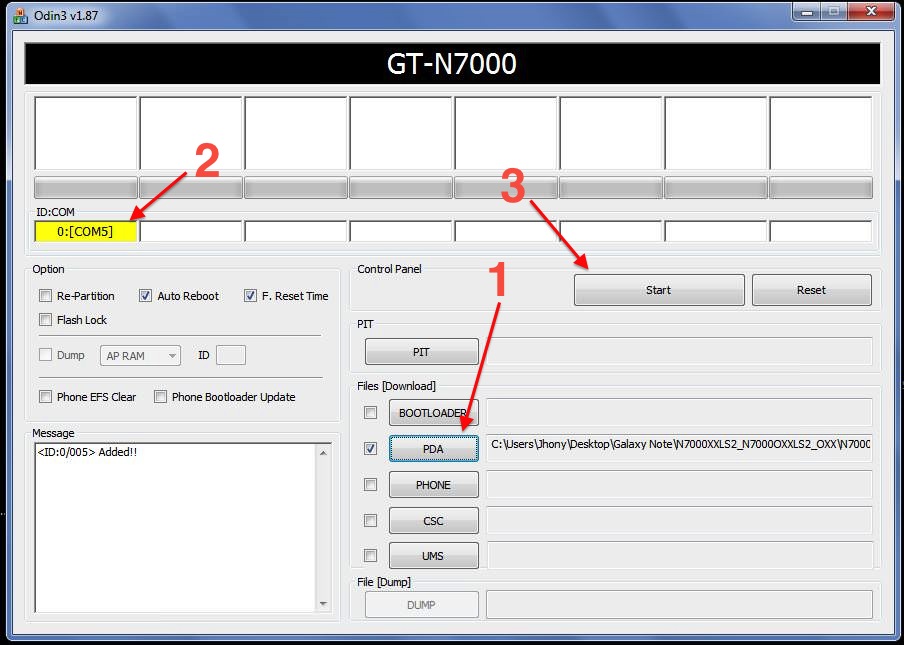Enable Phone Bootloader Update checkbox
The height and width of the screenshot is (645, 904).
coord(160,397)
